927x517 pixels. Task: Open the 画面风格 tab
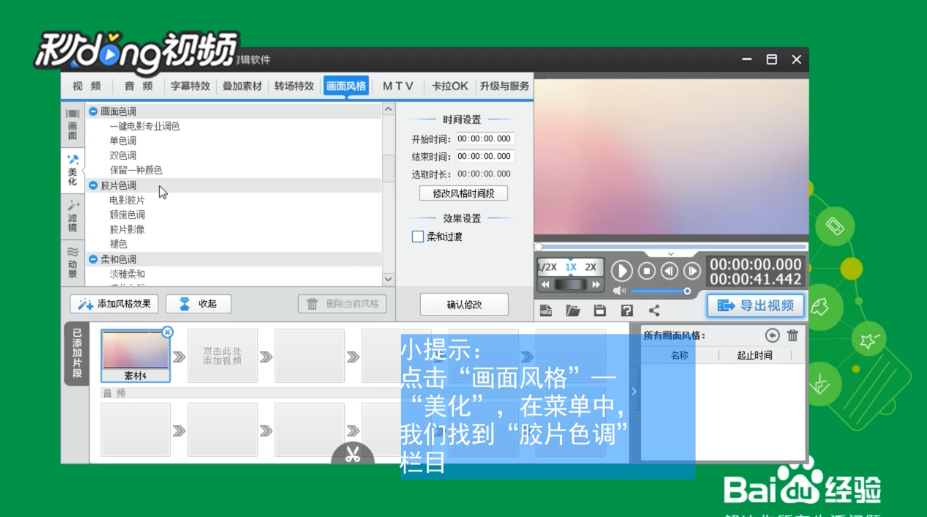346,86
